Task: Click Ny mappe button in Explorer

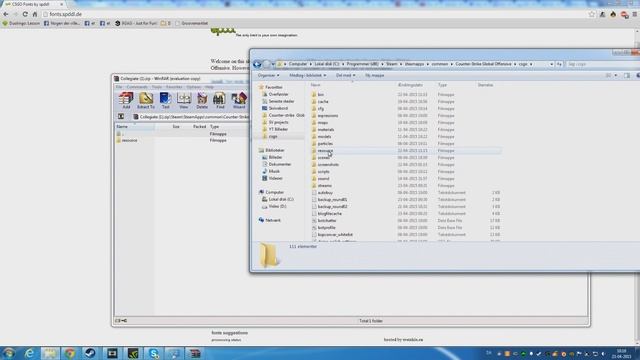Action: 374,76
